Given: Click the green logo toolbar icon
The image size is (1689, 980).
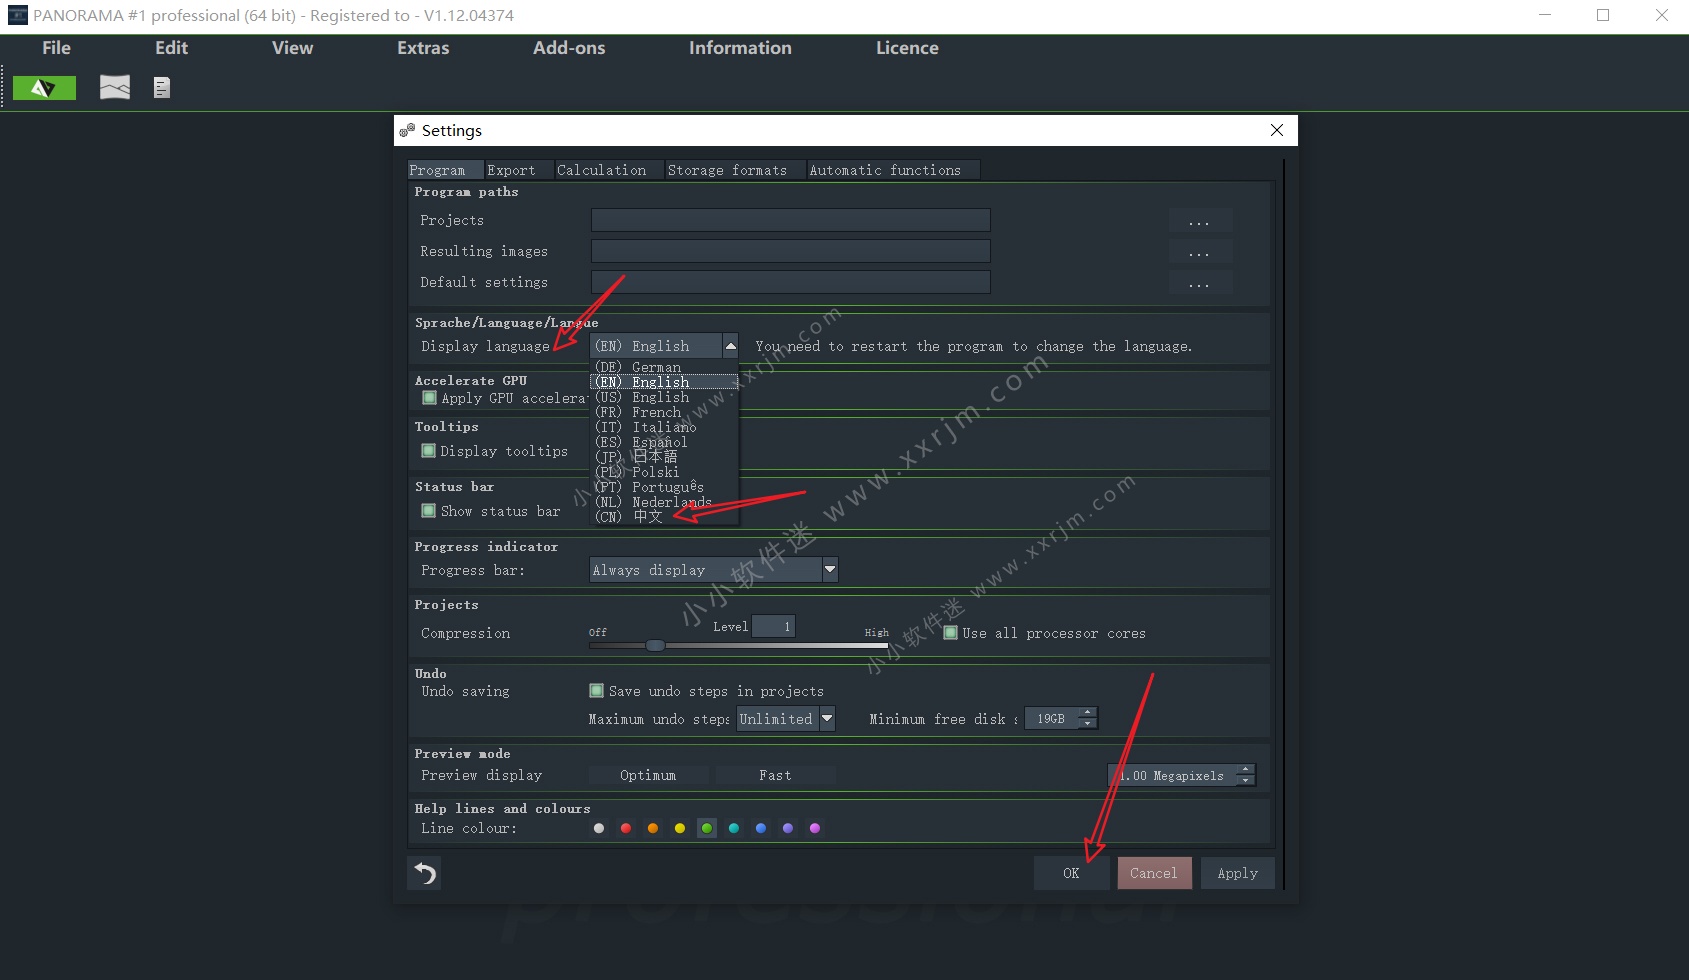Looking at the screenshot, I should pyautogui.click(x=44, y=88).
